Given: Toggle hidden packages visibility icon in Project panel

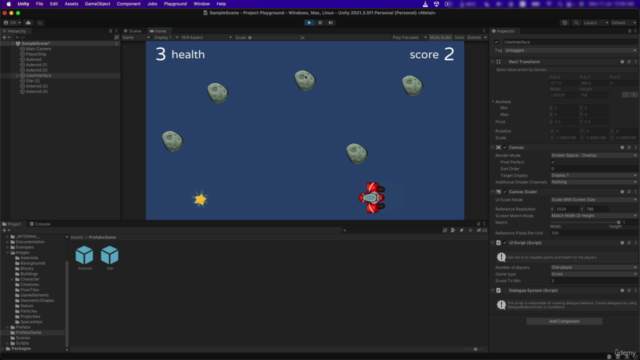Looking at the screenshot, I should coord(481,230).
